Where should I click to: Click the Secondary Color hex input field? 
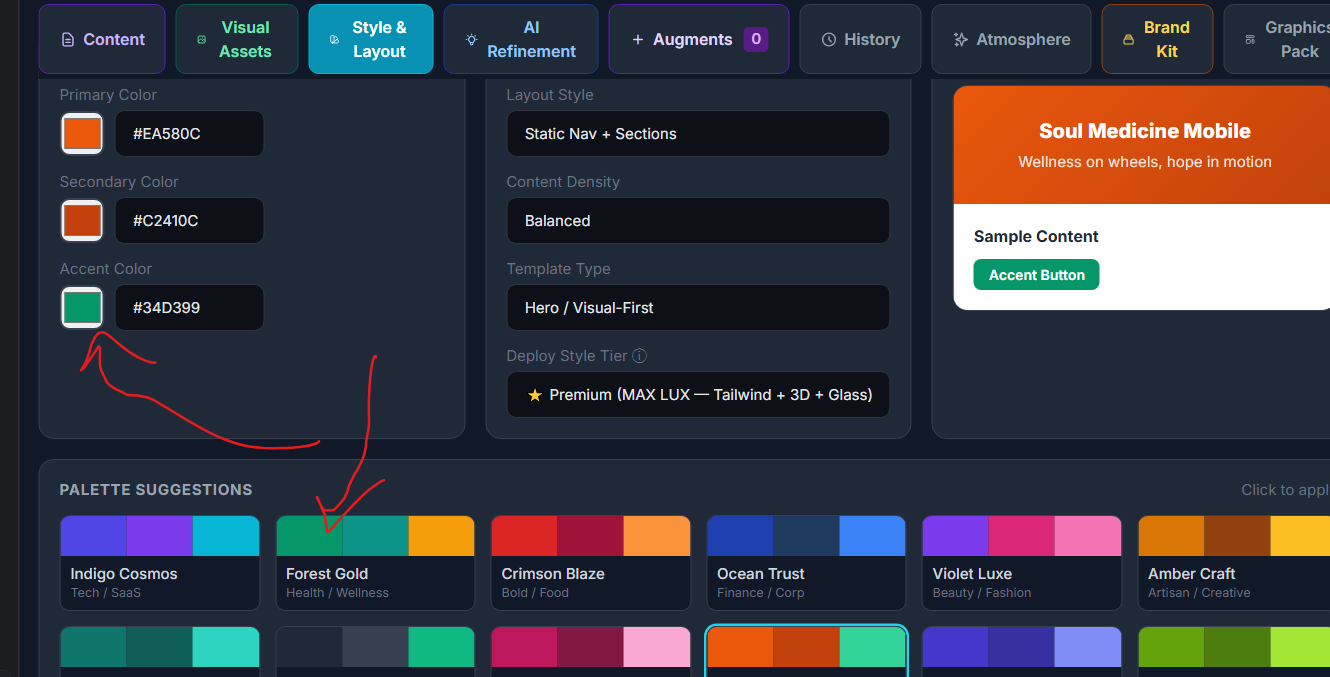(189, 221)
